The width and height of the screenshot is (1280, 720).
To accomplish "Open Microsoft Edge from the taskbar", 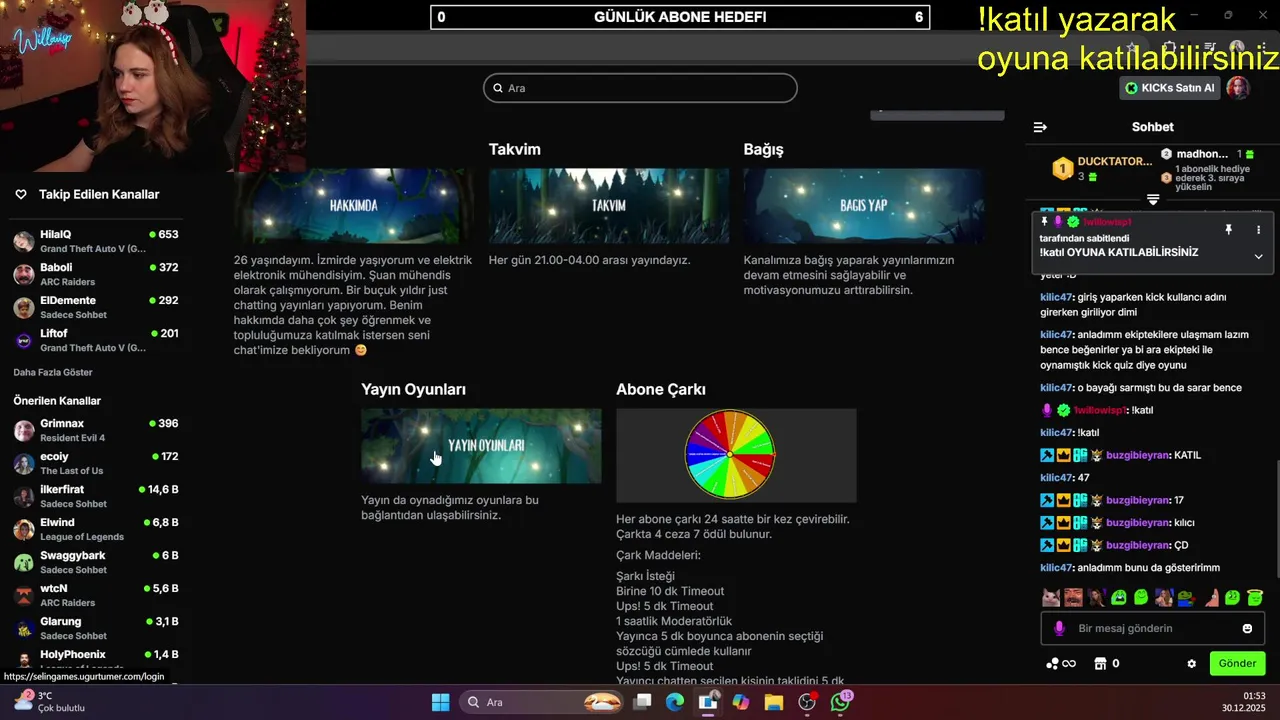I will (x=675, y=702).
